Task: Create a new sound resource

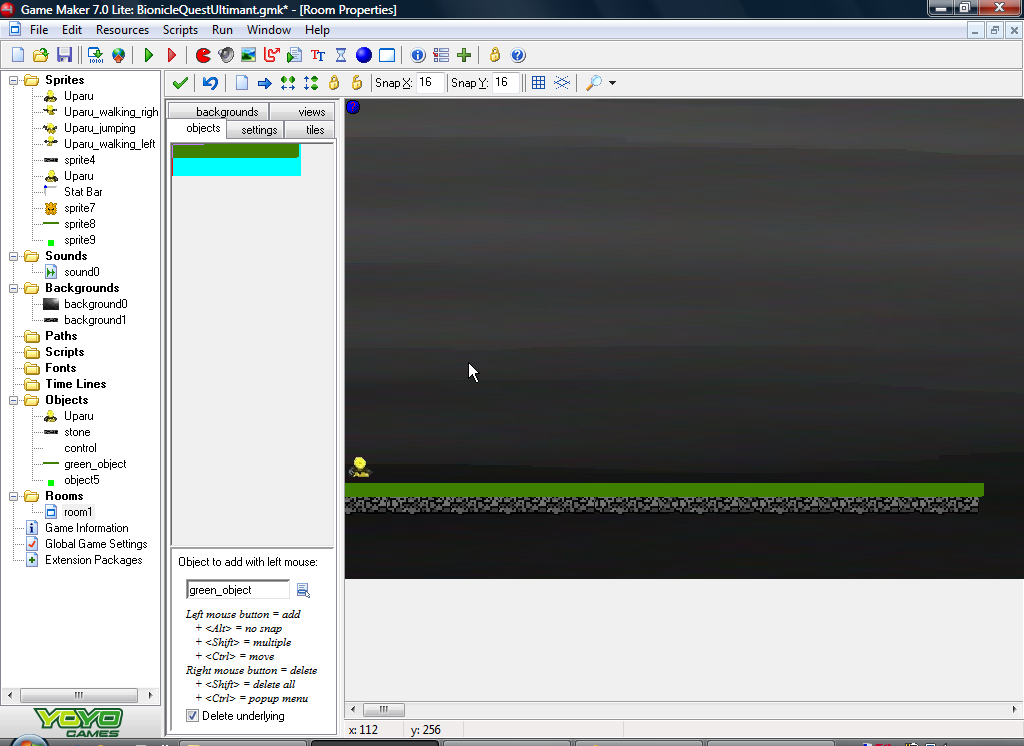Action: [x=228, y=55]
